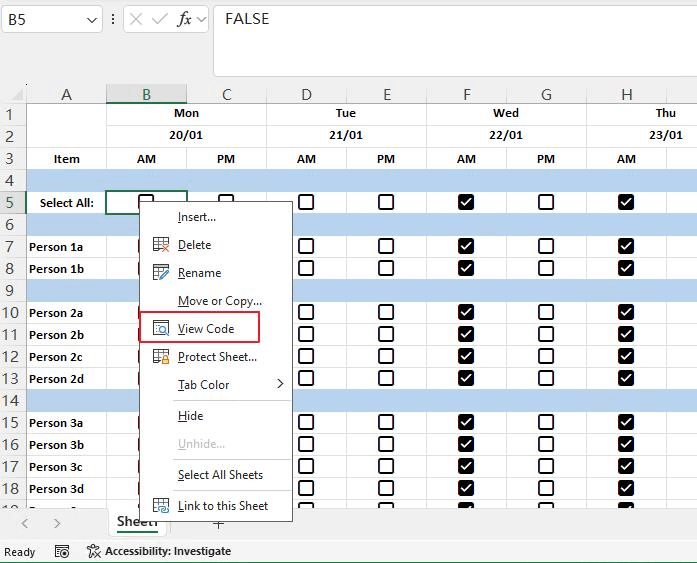Image resolution: width=697 pixels, height=563 pixels.
Task: Click the 22/01 date cell
Action: [506, 135]
